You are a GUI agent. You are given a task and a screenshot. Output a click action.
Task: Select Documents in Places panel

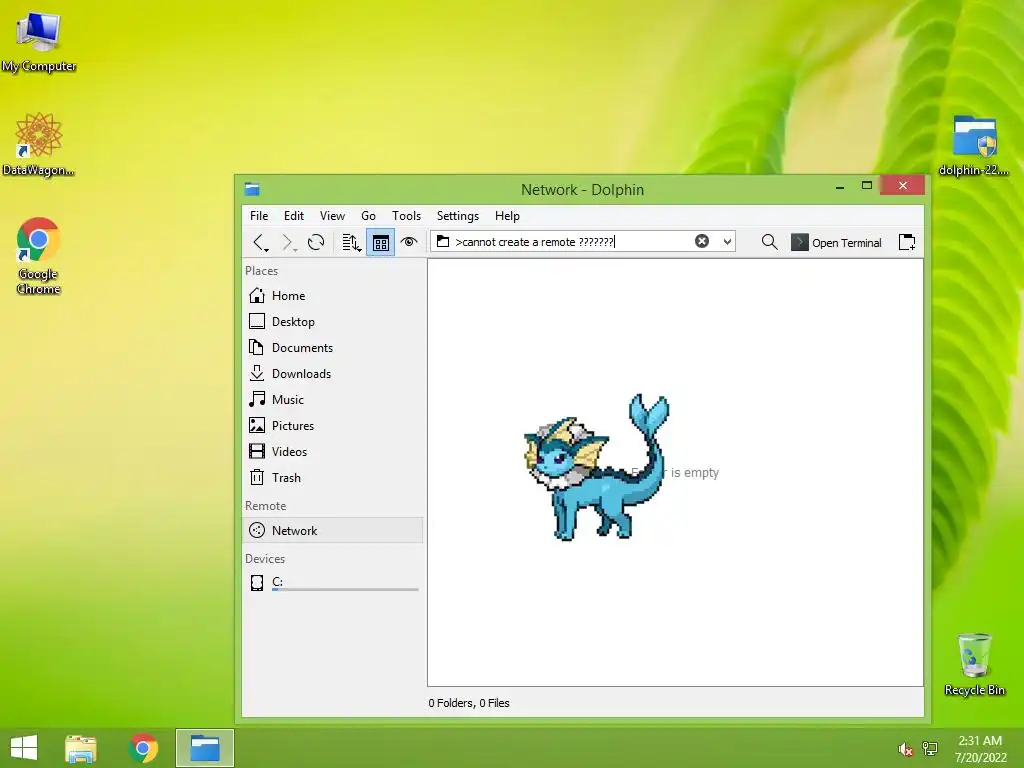click(x=333, y=348)
